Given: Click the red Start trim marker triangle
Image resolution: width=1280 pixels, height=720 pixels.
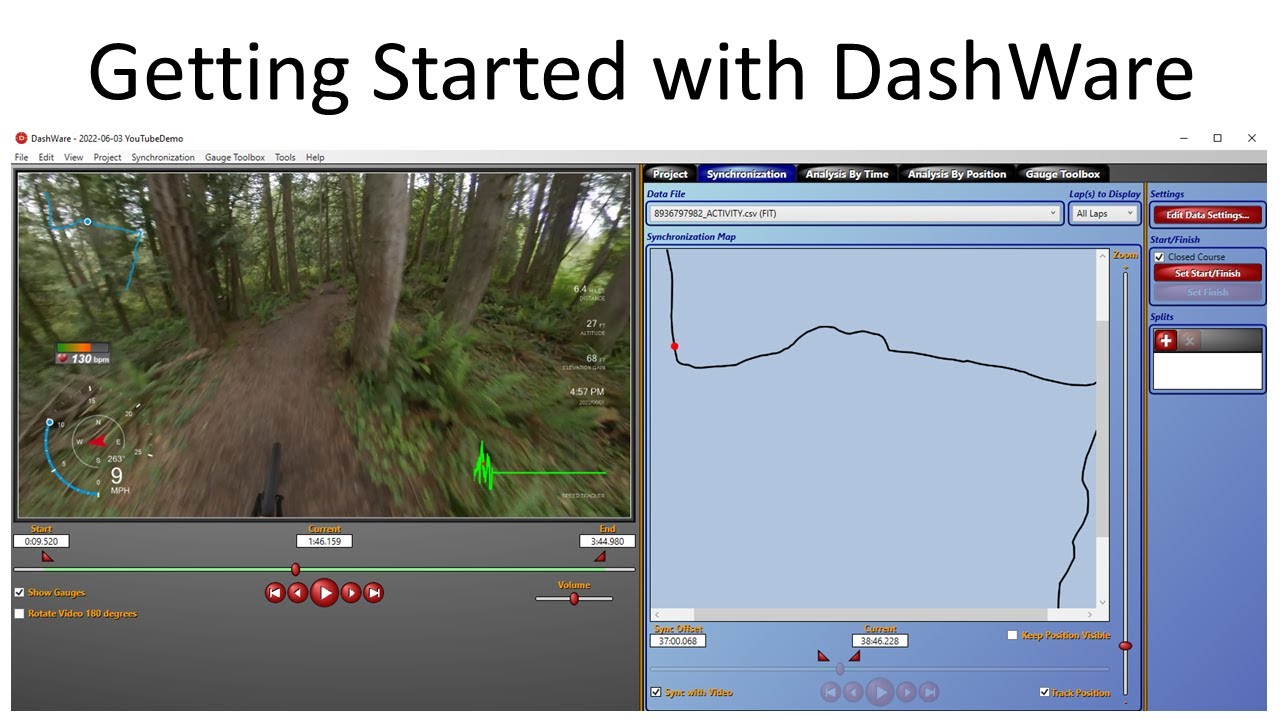Looking at the screenshot, I should click(x=47, y=556).
